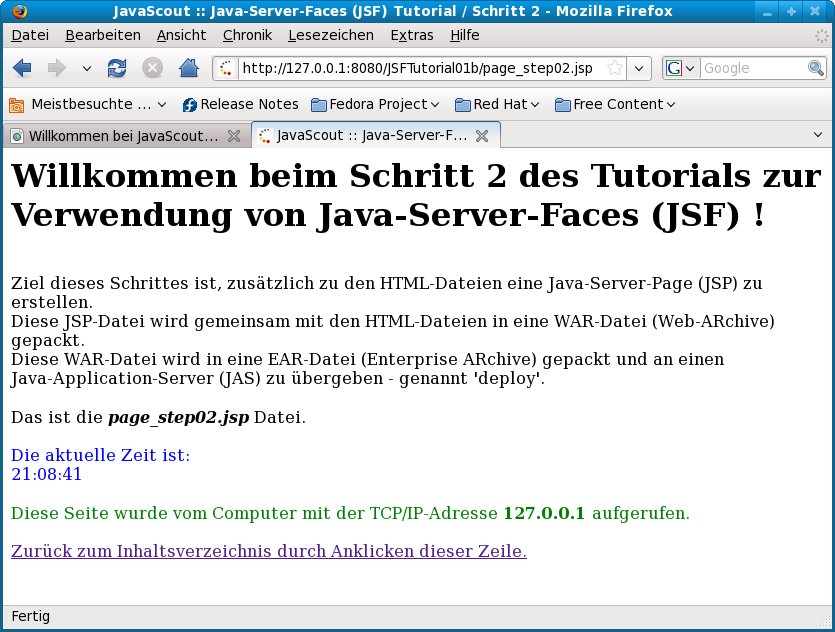Screen dimensions: 835x632
Task: Open the Release Notes bookmark
Action: click(x=240, y=104)
